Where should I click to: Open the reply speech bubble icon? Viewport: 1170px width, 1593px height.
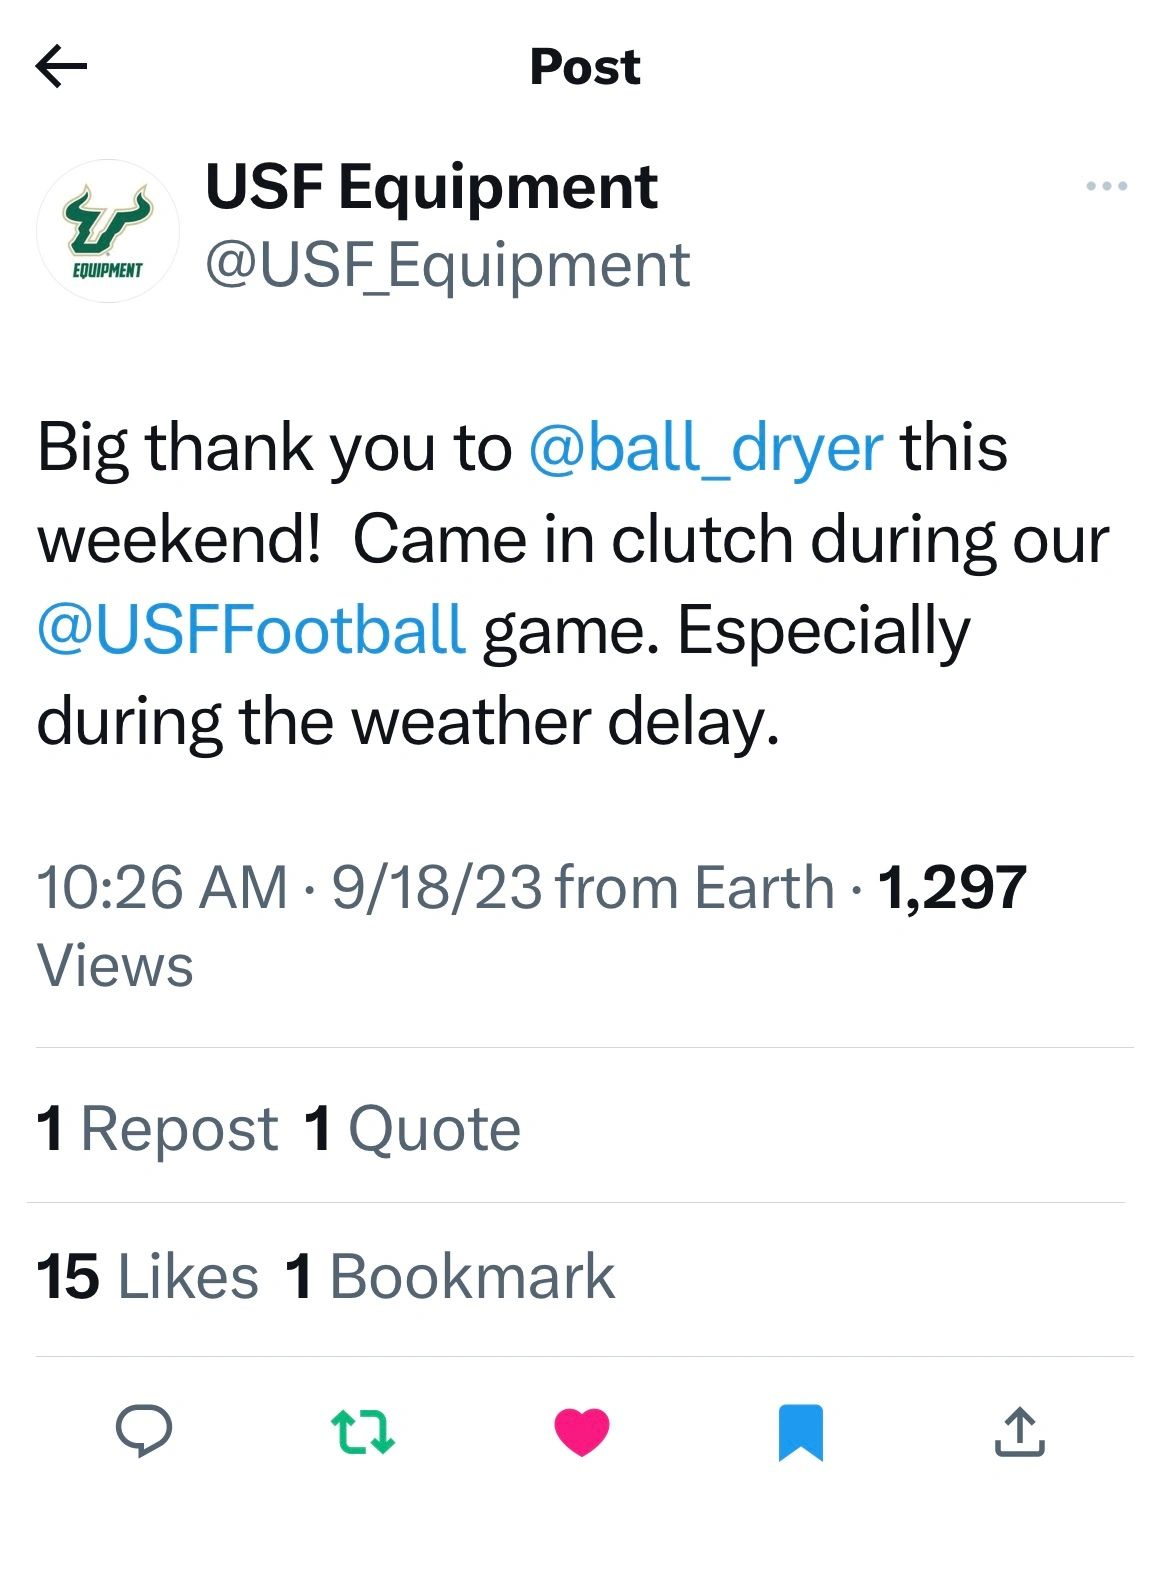[x=144, y=1430]
